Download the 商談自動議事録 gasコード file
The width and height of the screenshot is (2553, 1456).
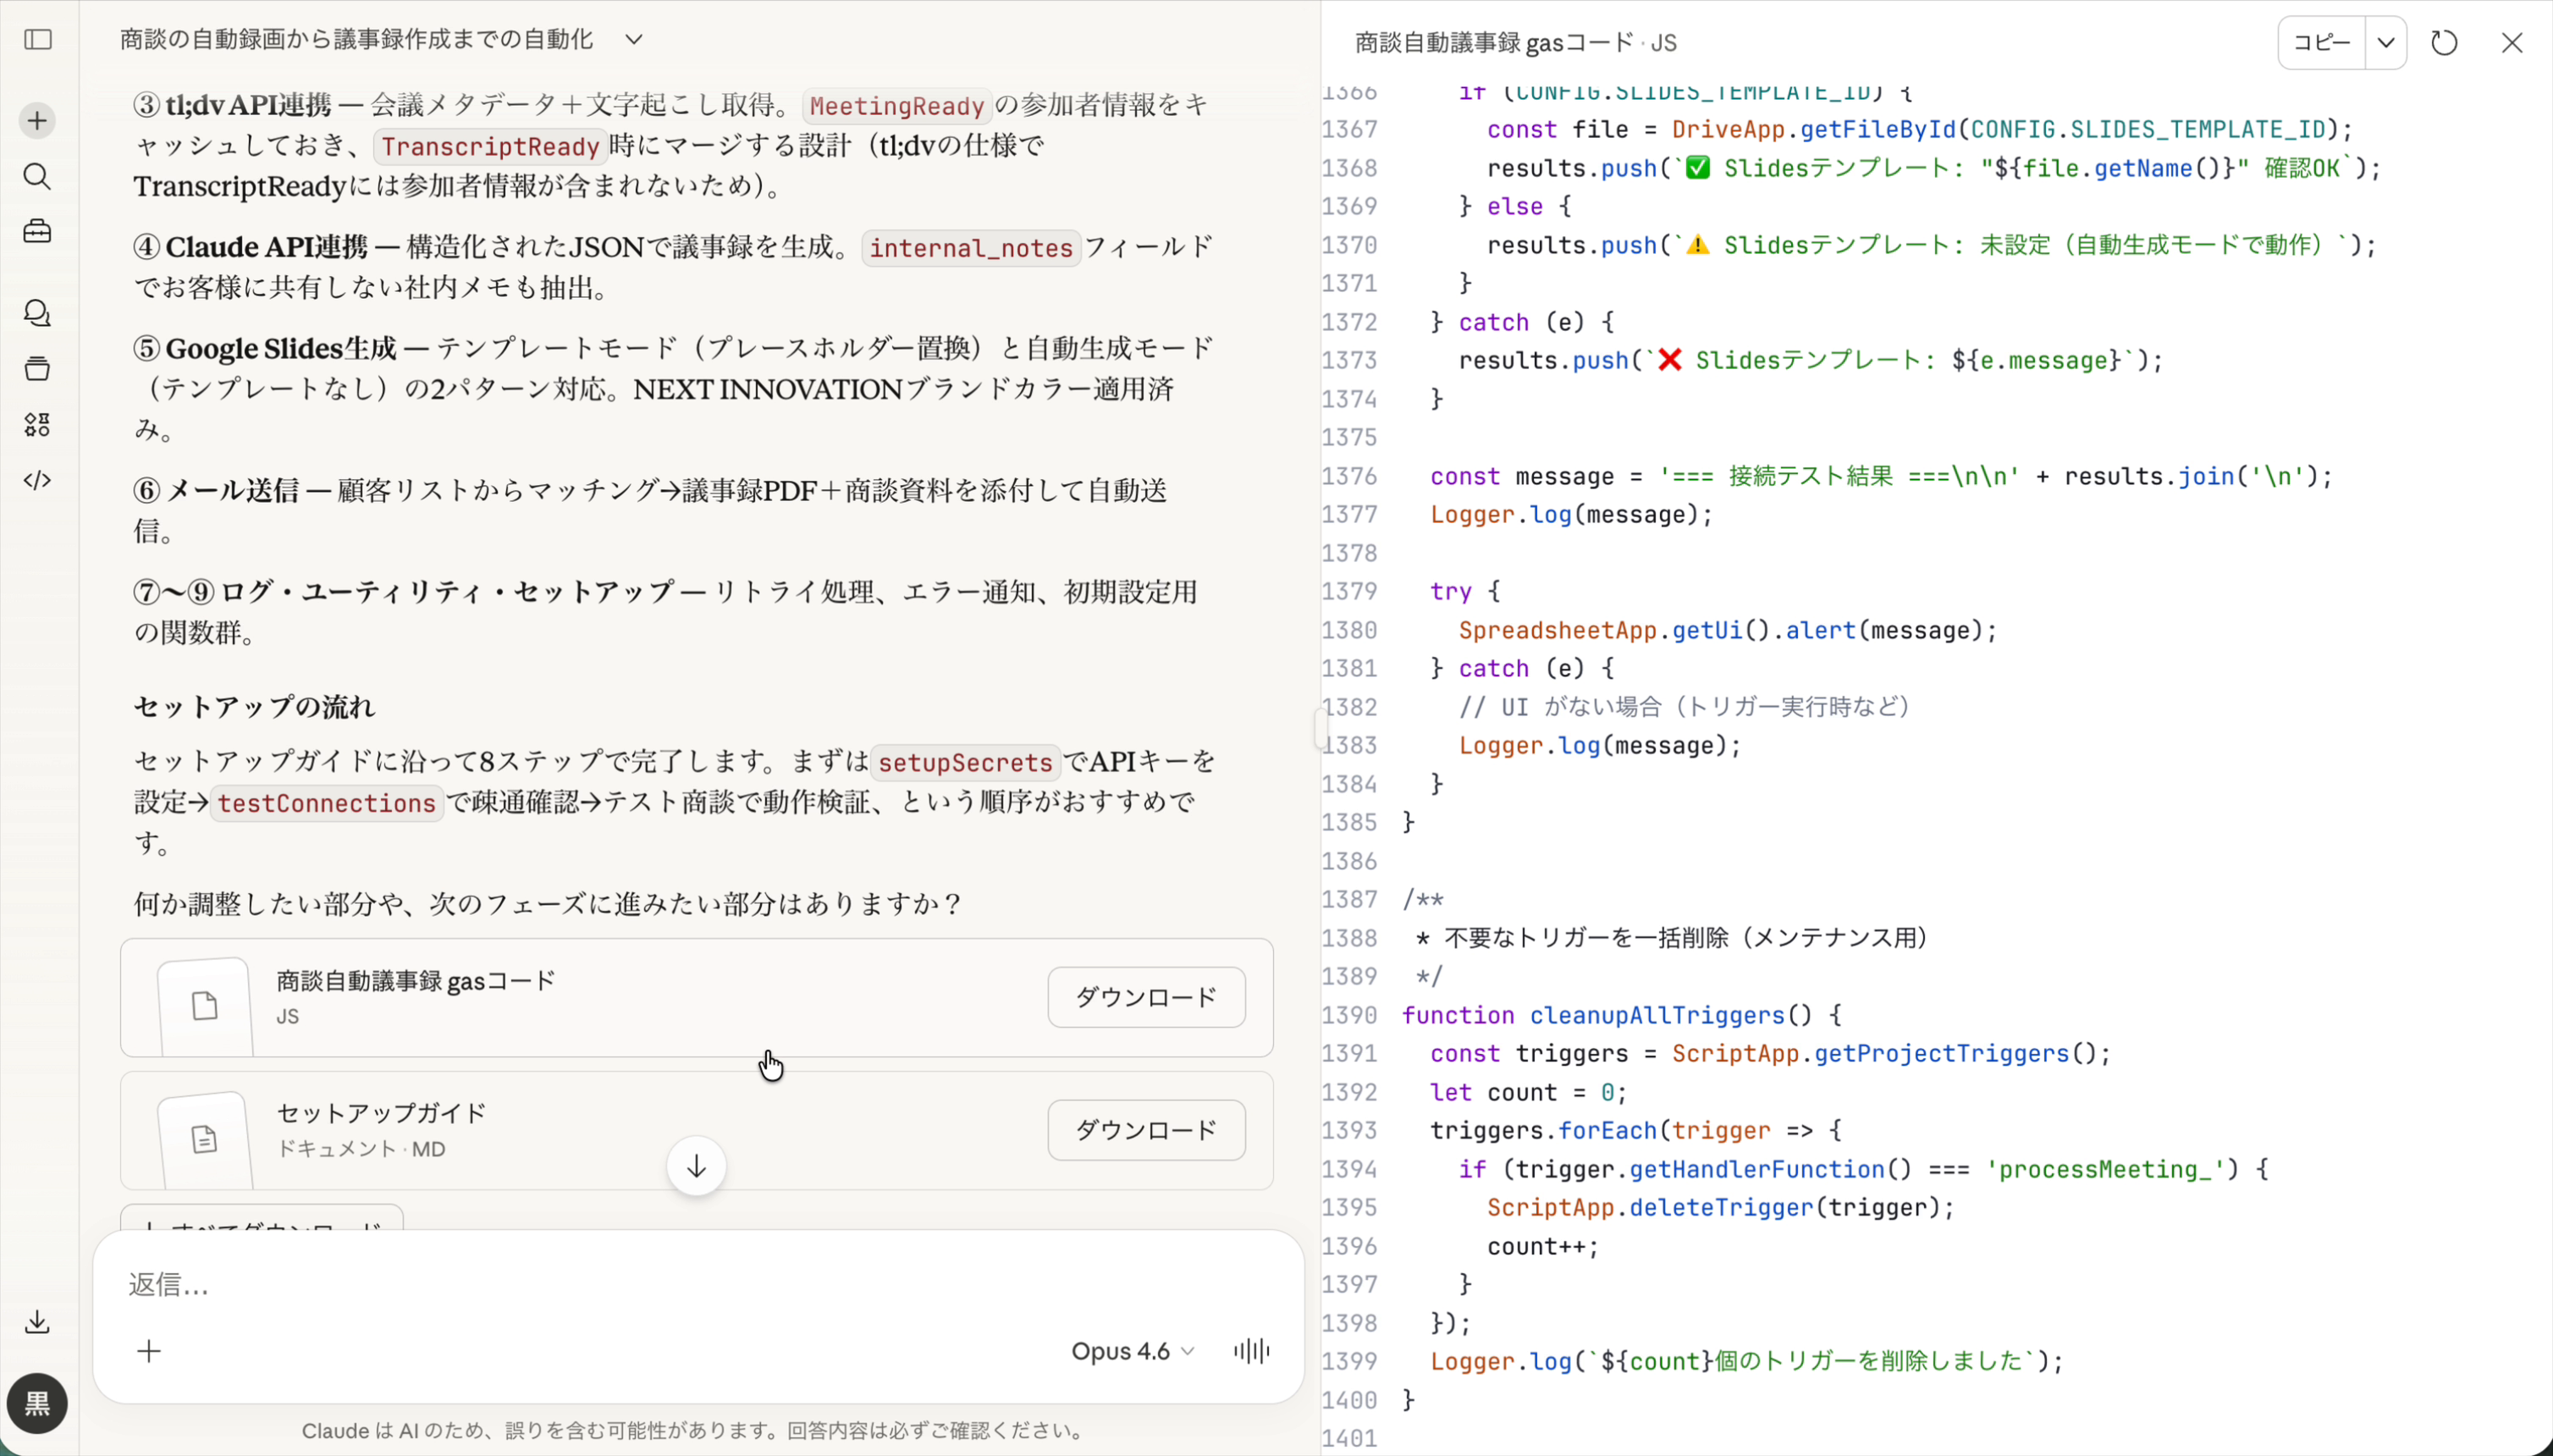point(1145,997)
